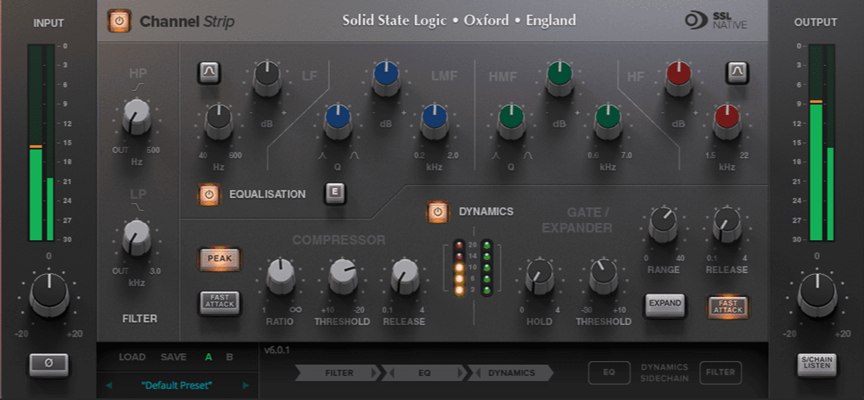864x400 pixels.
Task: Click the HMF frequency kHz knob
Action: pyautogui.click(x=608, y=121)
